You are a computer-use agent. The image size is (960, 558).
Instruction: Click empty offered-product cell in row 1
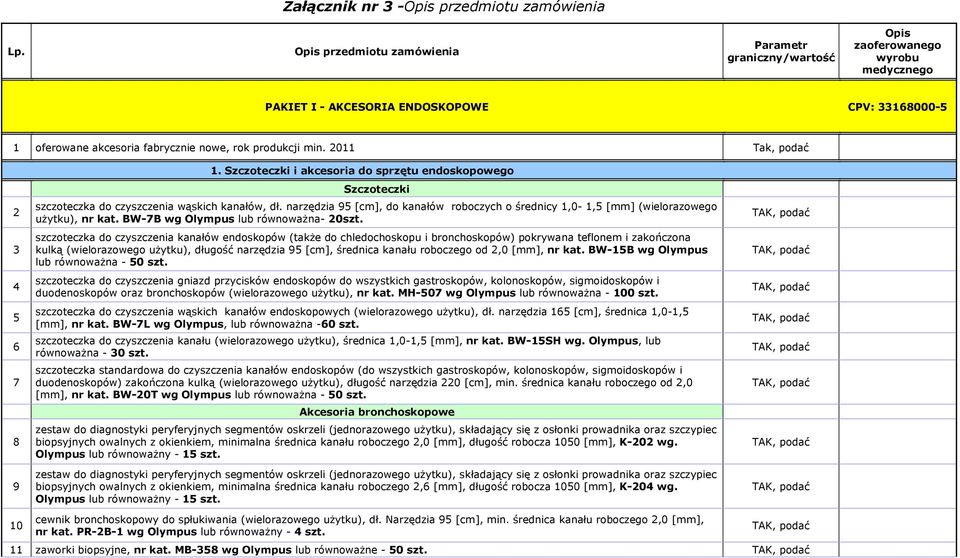[x=897, y=148]
